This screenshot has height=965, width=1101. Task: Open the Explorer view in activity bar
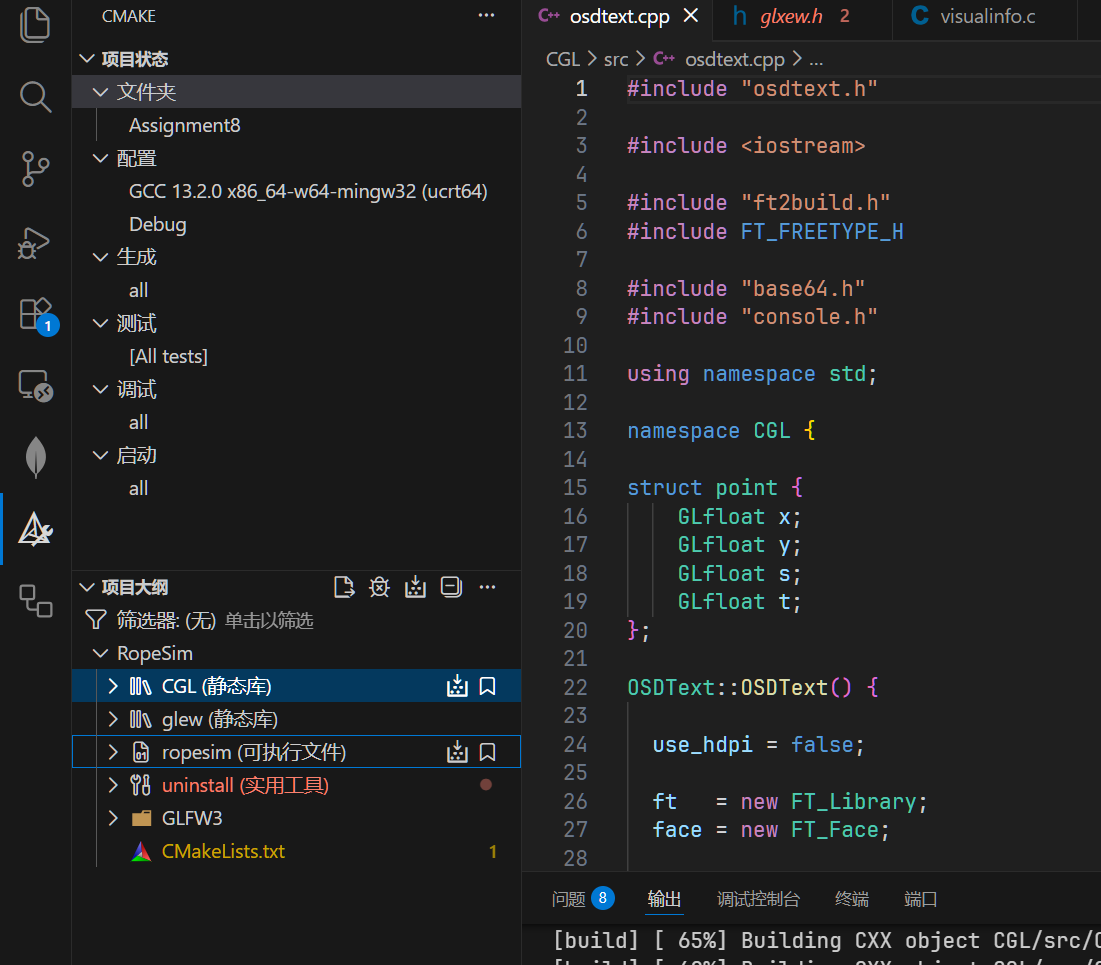(x=35, y=25)
